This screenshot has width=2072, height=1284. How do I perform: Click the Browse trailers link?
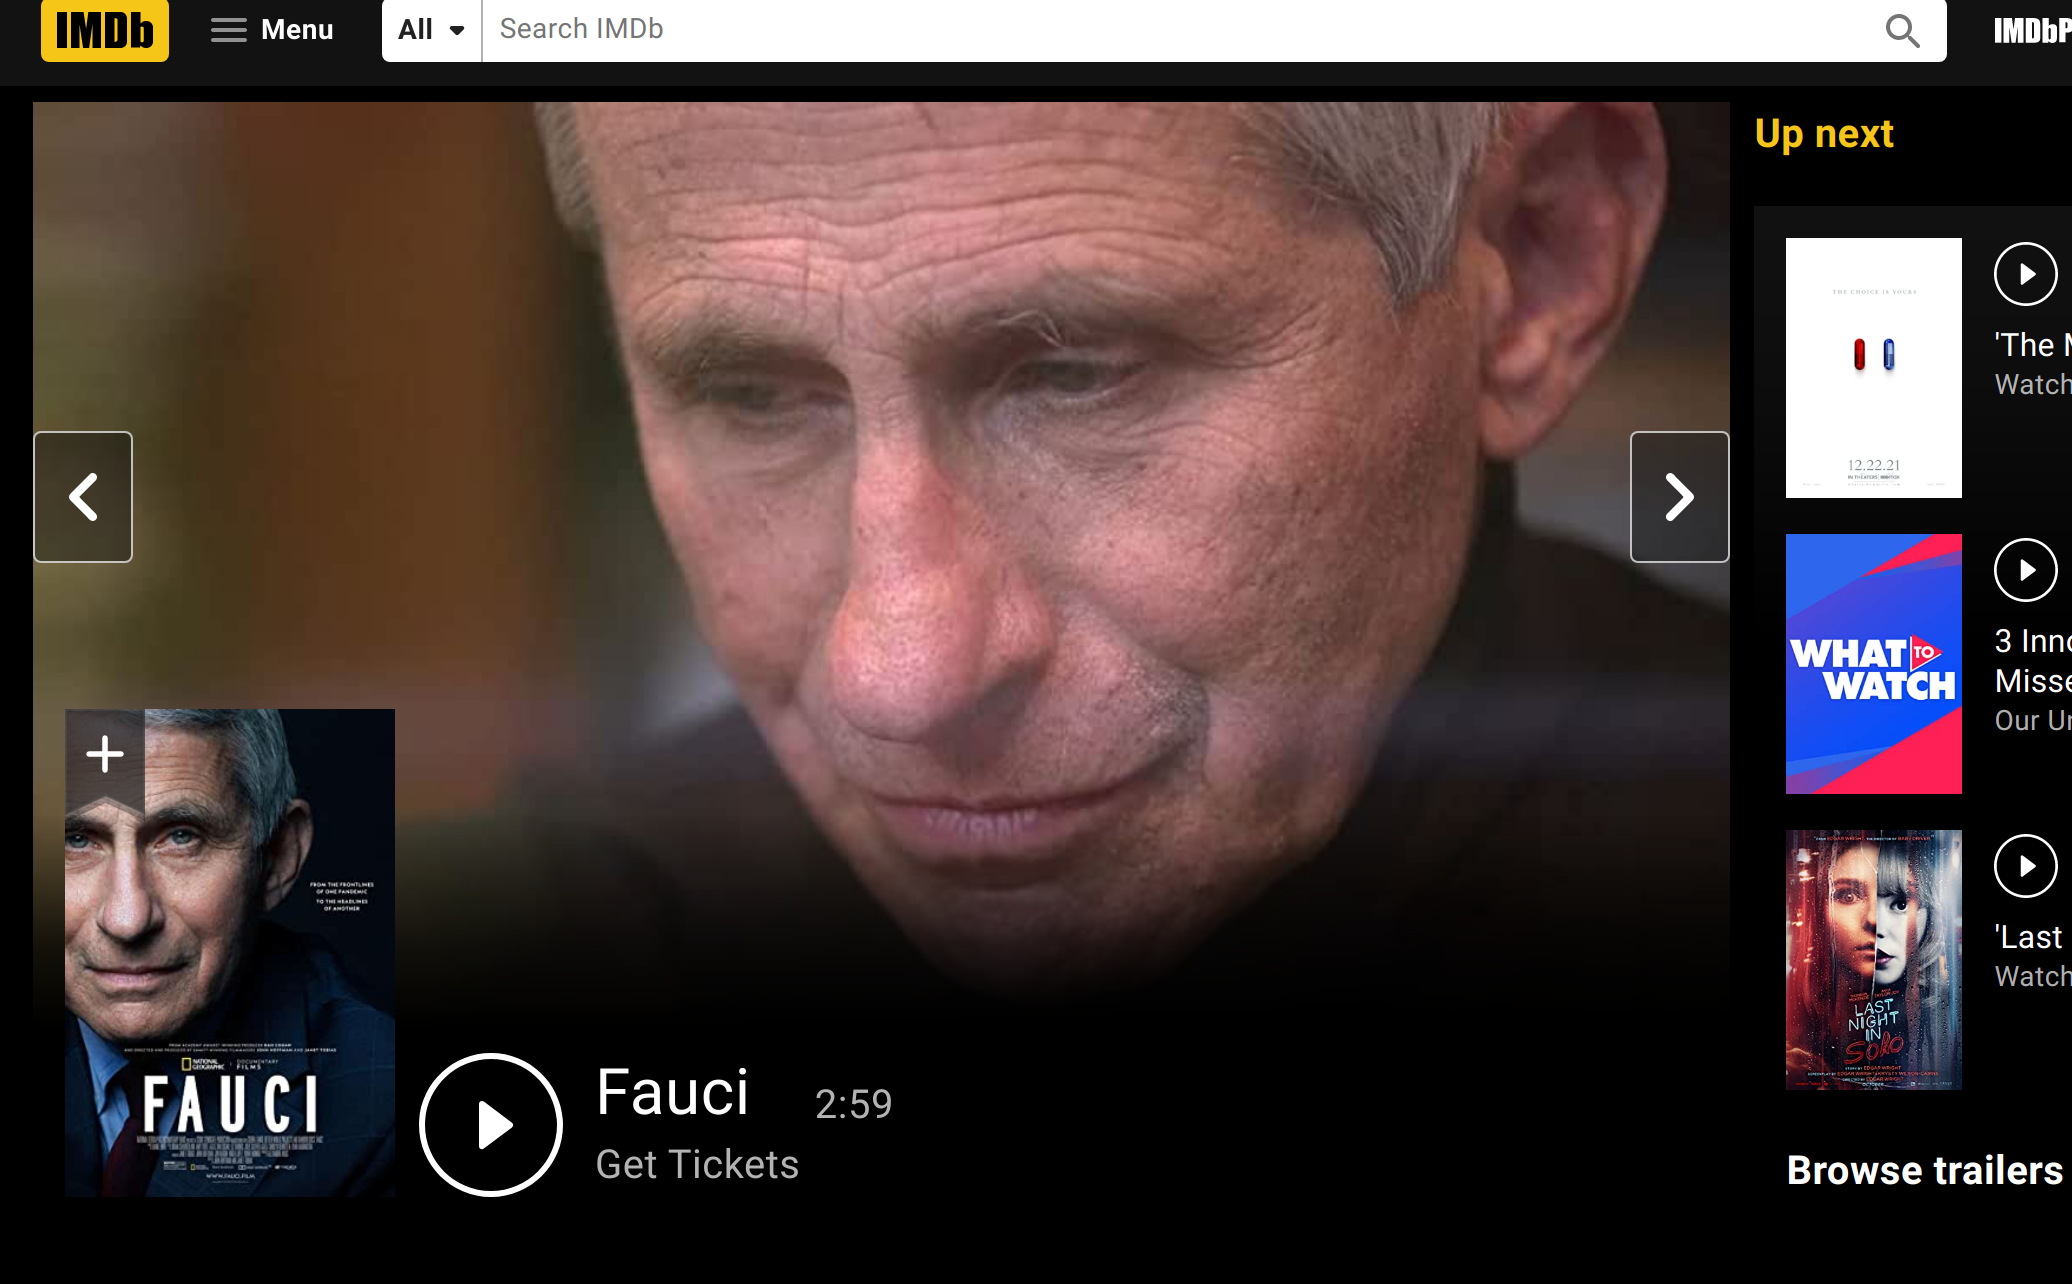1926,1170
